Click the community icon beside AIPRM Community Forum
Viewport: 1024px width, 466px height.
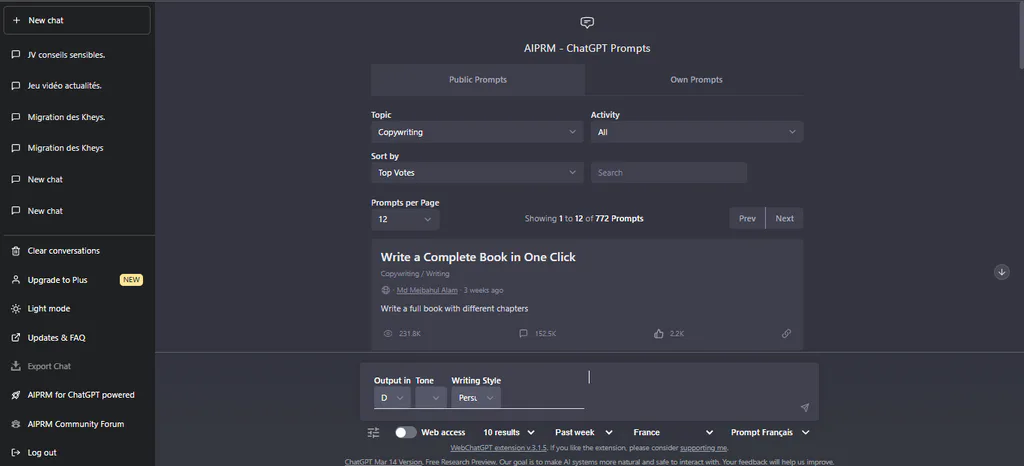click(16, 424)
